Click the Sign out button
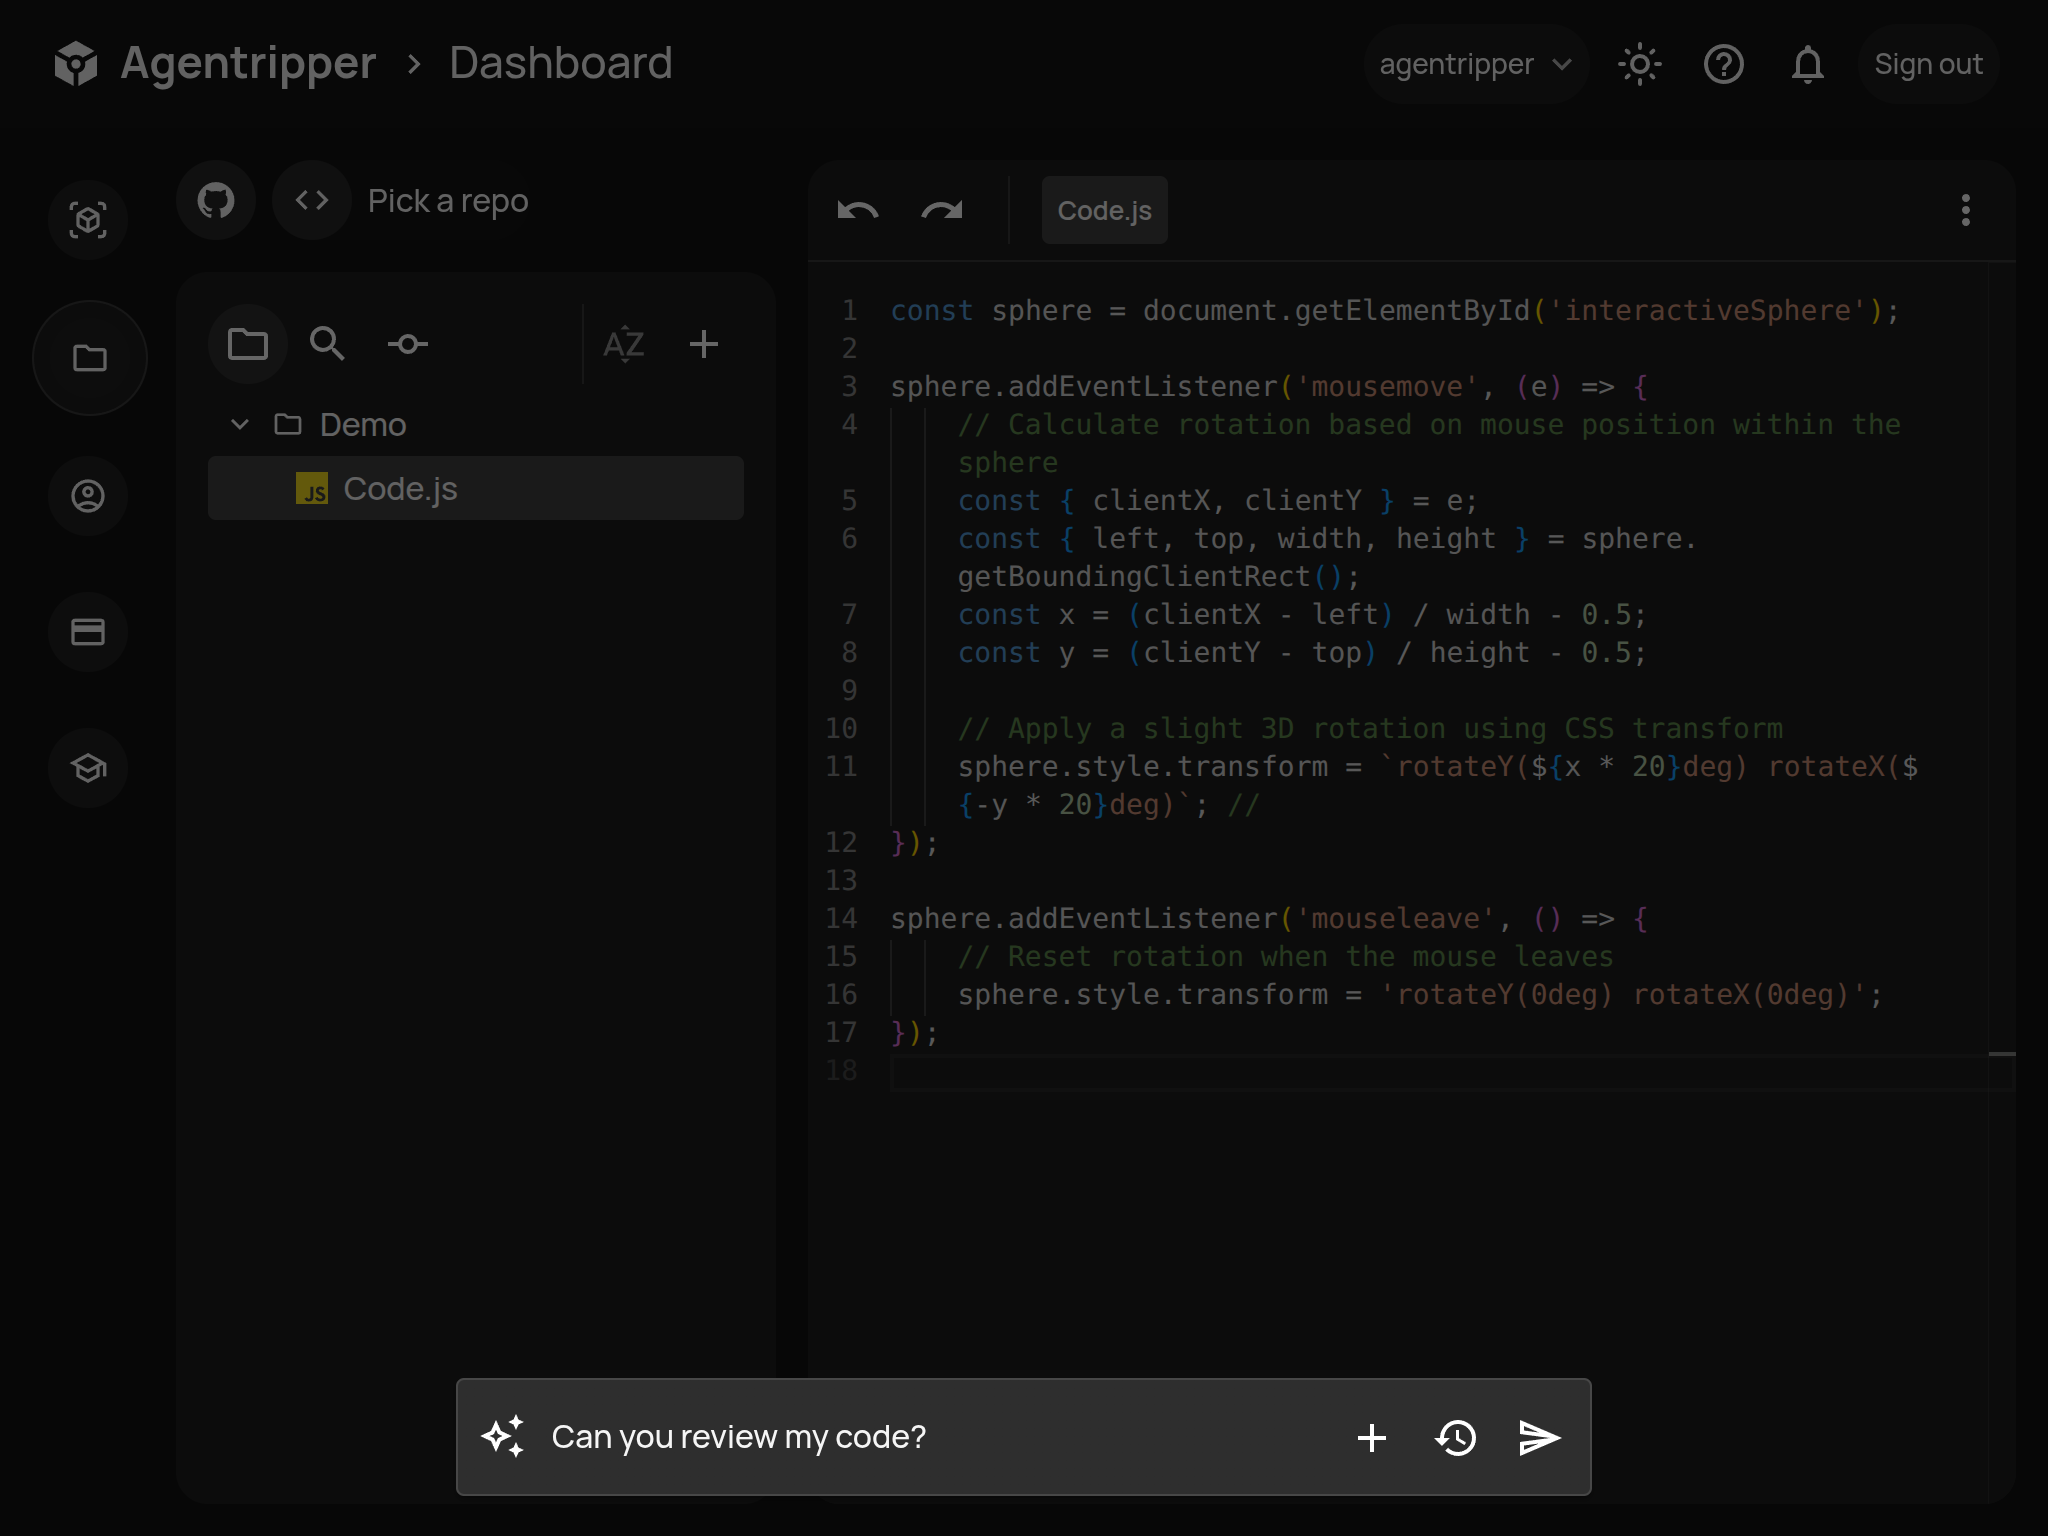This screenshot has height=1536, width=2048. (x=1927, y=65)
